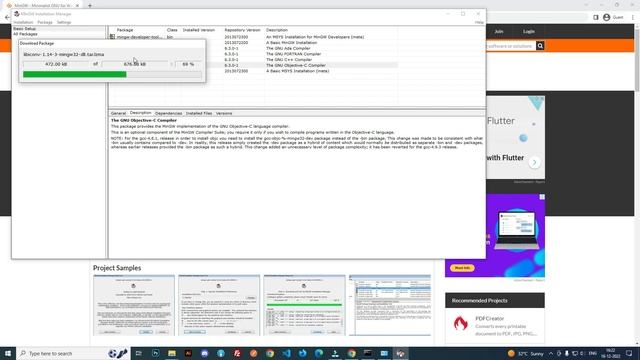Screen dimensions: 640x360
Task: Advance the Flutter ad carousel arrow
Action: [534, 162]
